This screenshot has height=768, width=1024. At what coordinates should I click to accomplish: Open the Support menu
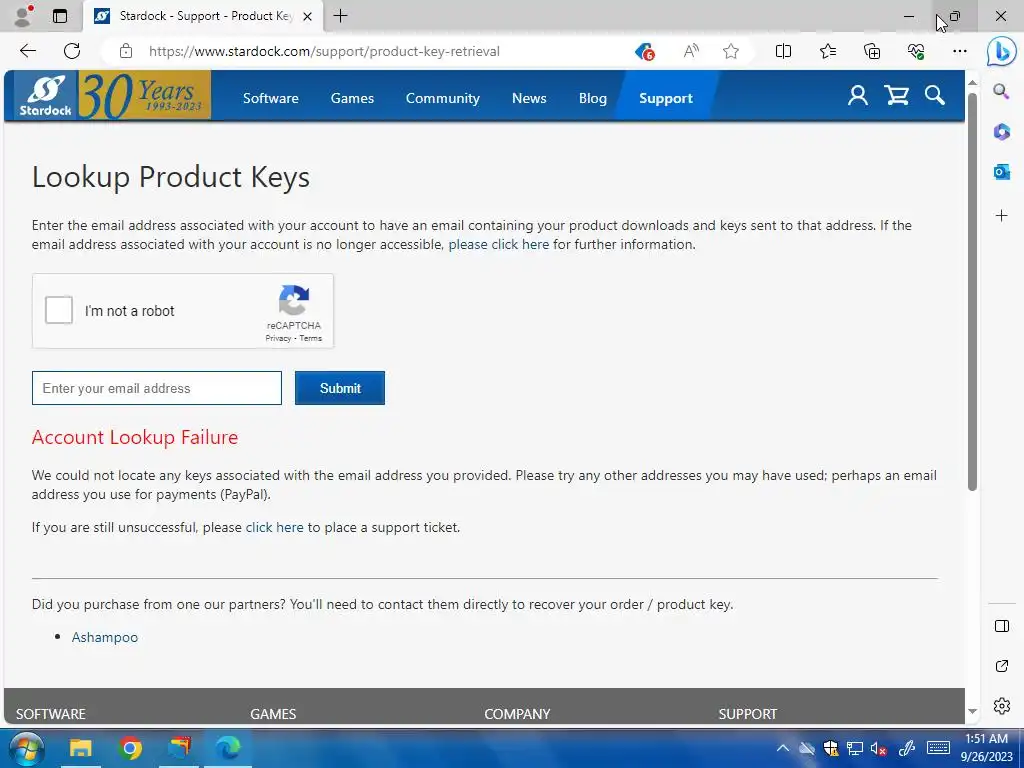pos(665,98)
